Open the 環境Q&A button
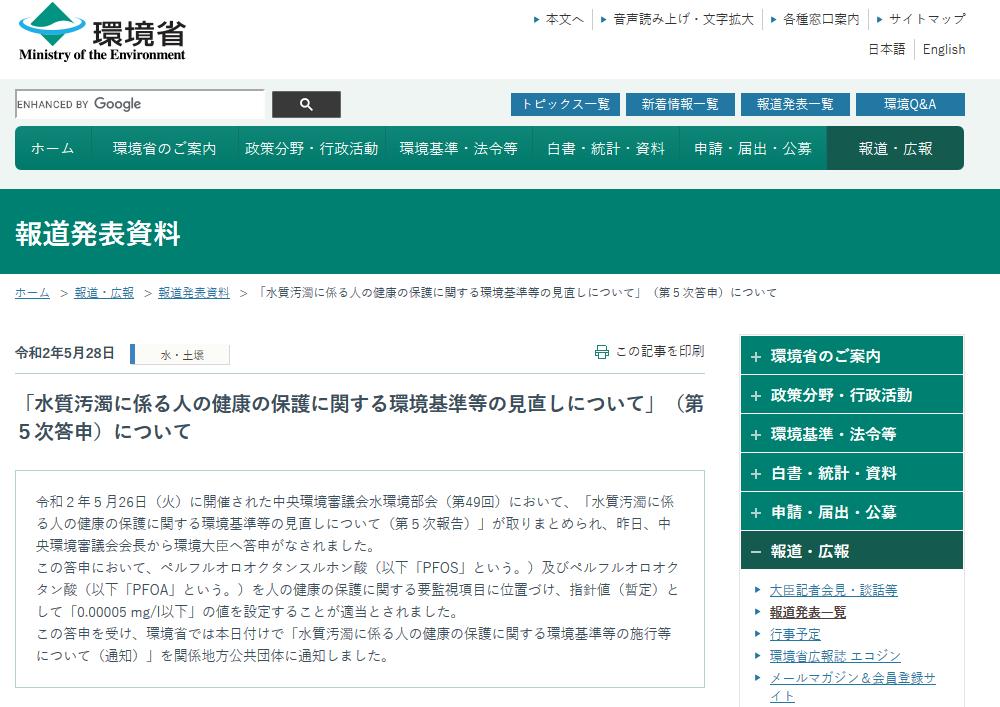 pos(910,104)
